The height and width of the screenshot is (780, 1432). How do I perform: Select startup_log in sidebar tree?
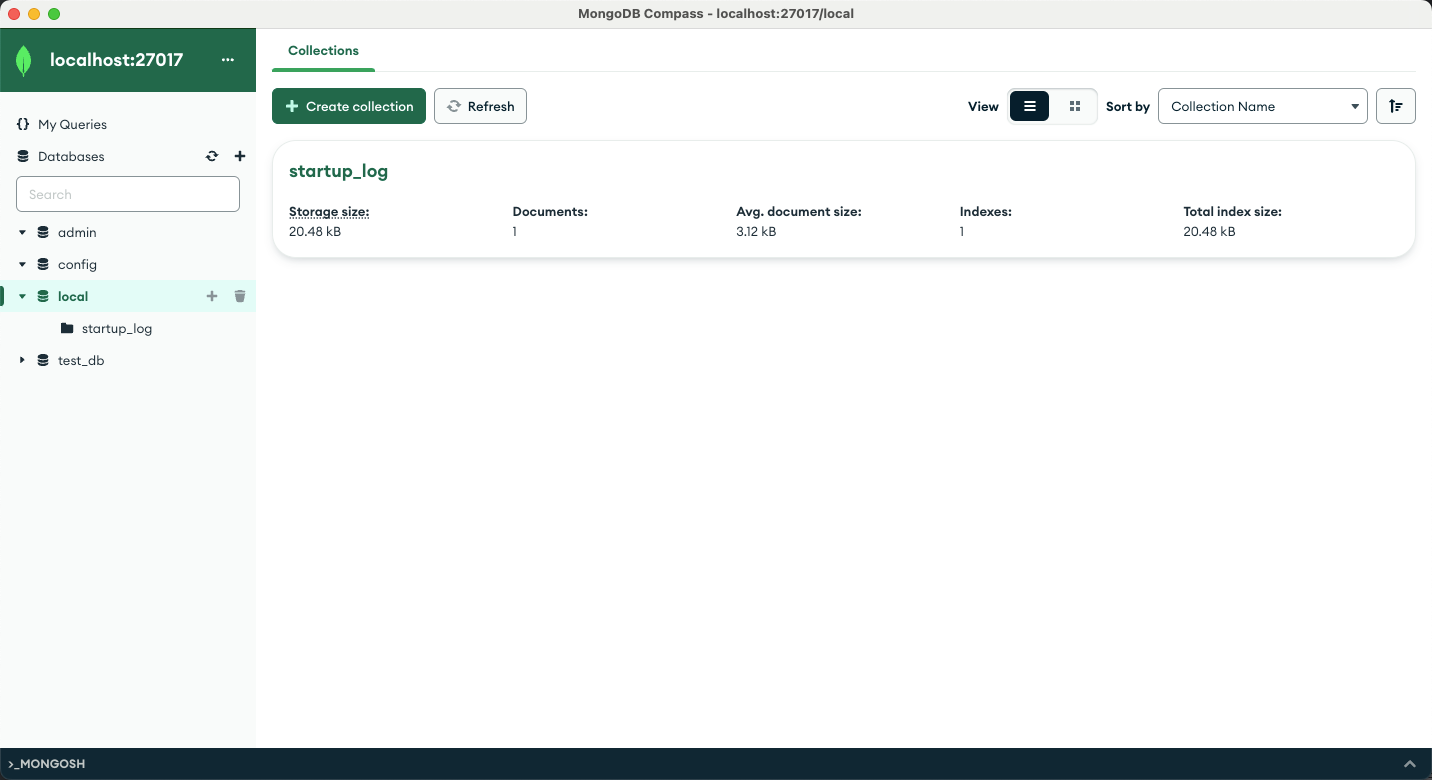point(117,329)
